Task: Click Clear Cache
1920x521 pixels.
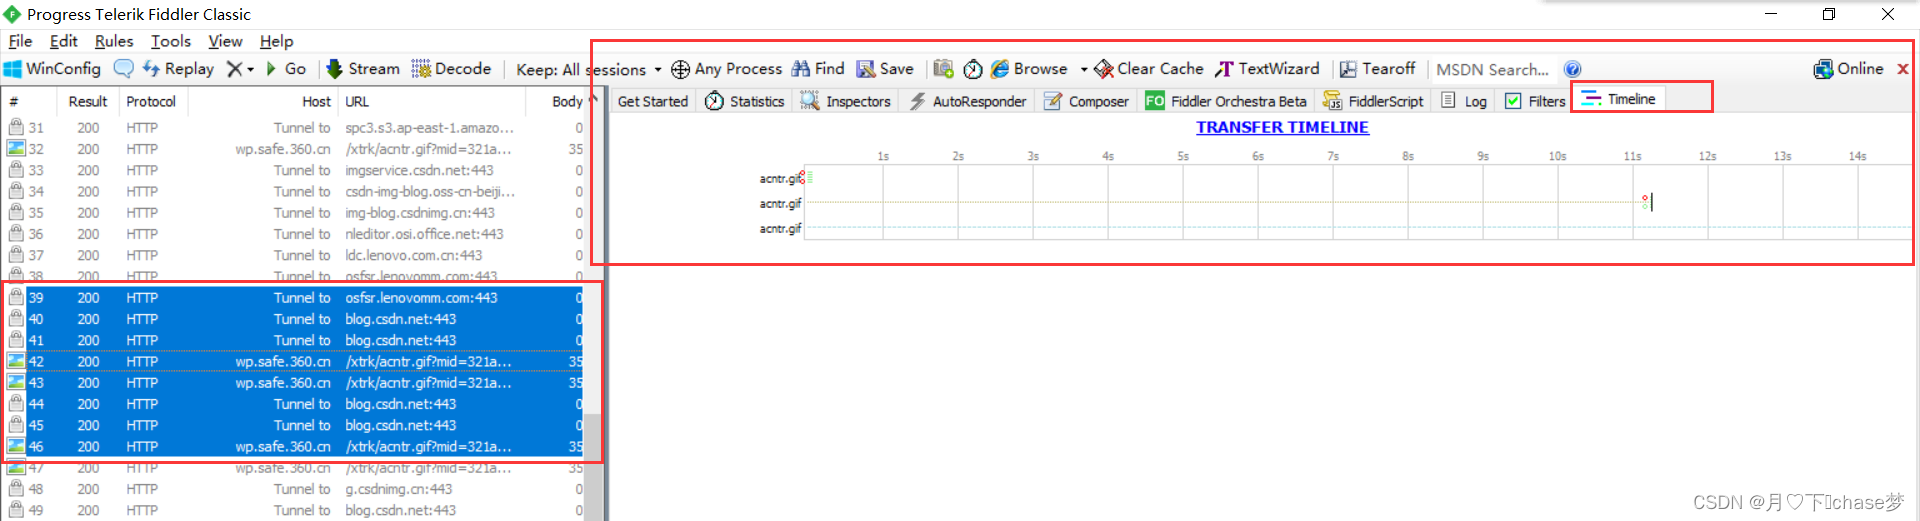Action: pyautogui.click(x=1149, y=69)
